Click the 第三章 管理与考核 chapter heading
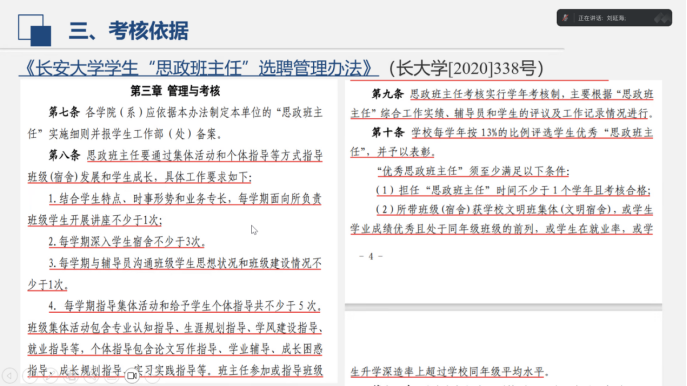 [x=175, y=91]
